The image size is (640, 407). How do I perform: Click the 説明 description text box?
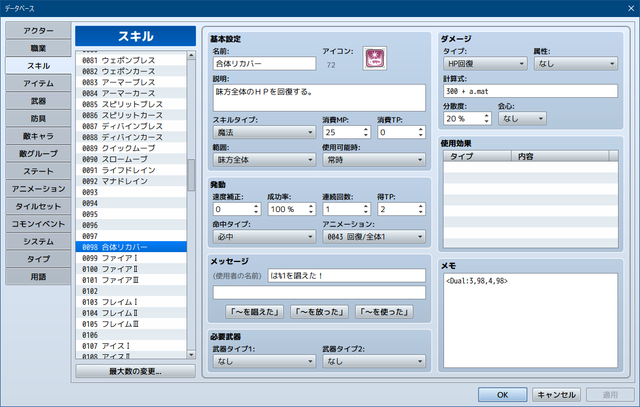(x=319, y=98)
